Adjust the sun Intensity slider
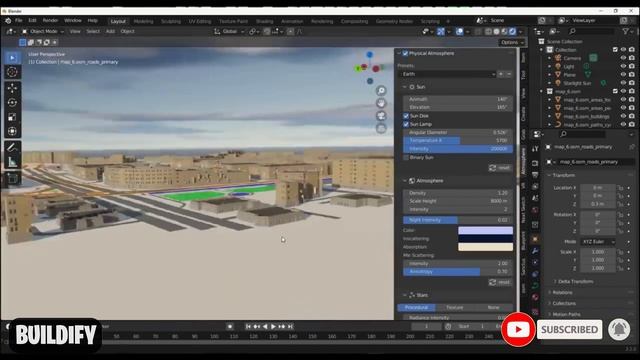Image resolution: width=640 pixels, height=360 pixels. pyautogui.click(x=458, y=149)
